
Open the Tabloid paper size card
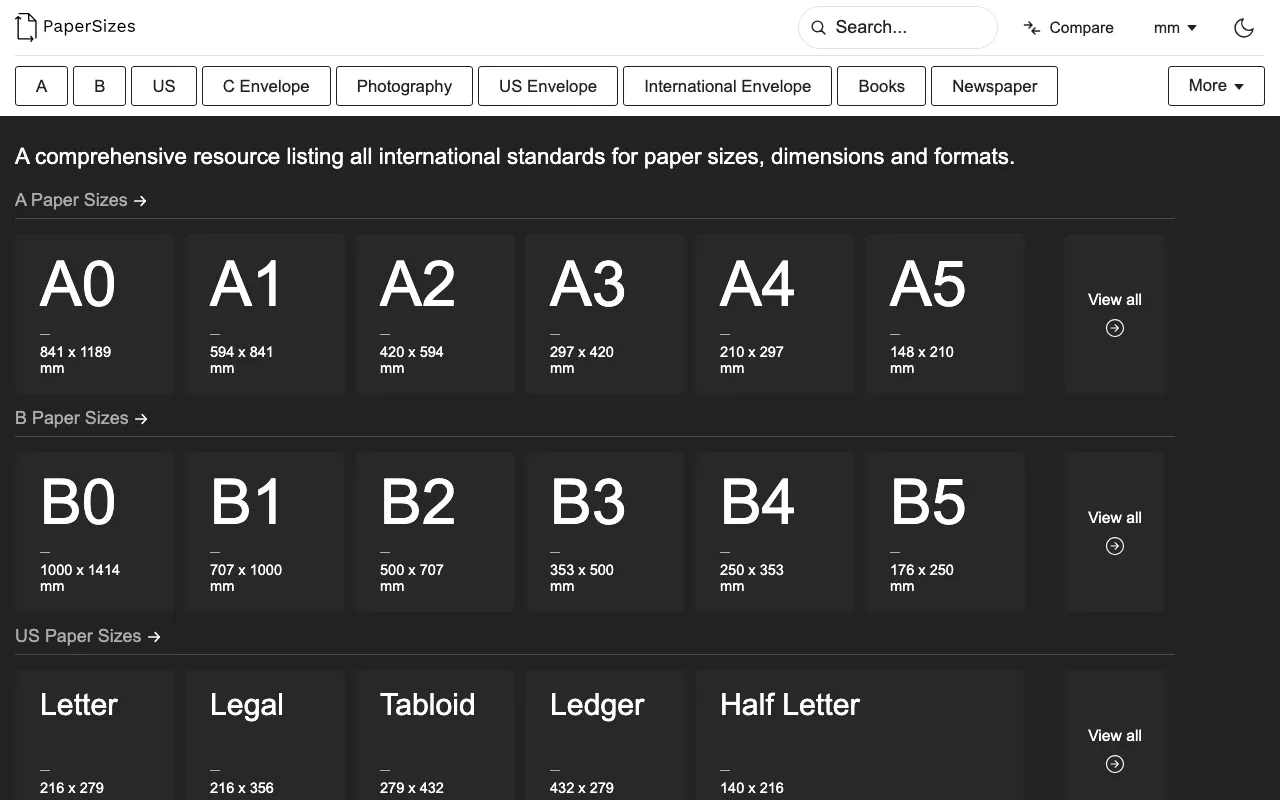tap(435, 735)
